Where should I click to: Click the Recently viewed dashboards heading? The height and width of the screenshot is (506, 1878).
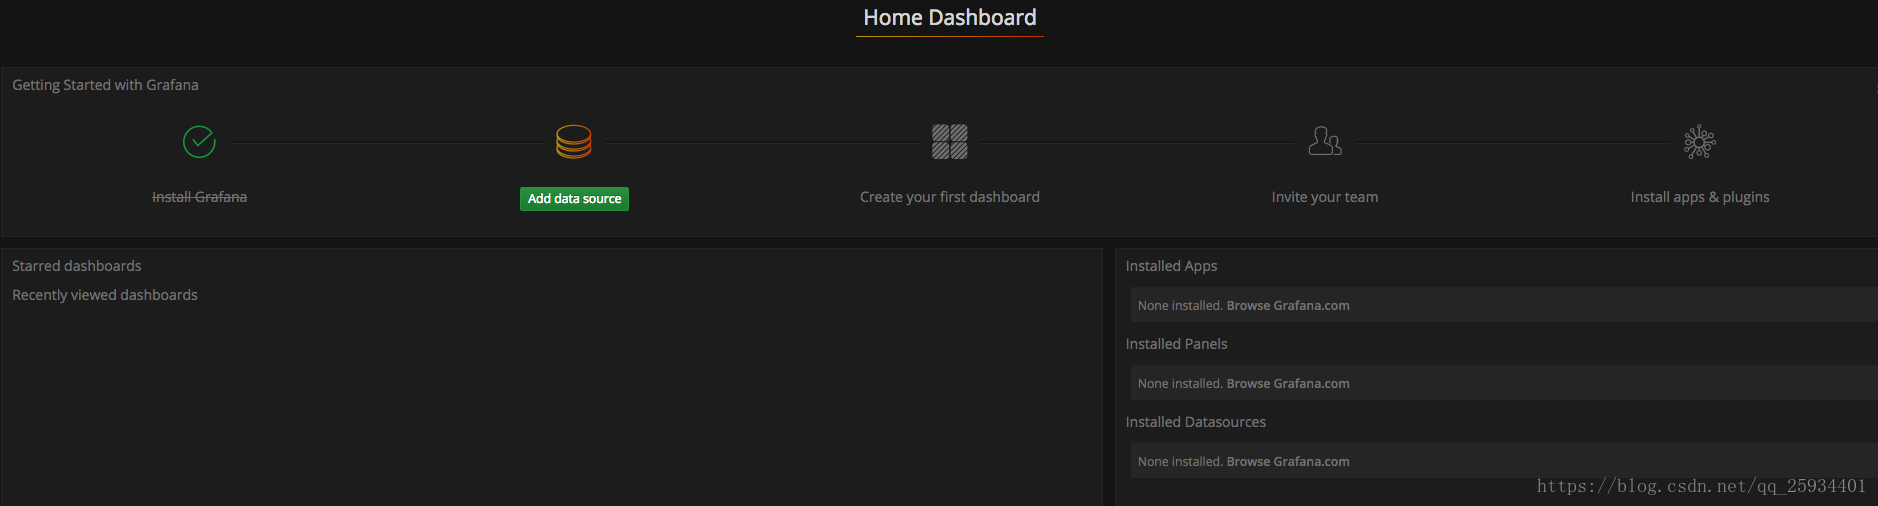[105, 295]
